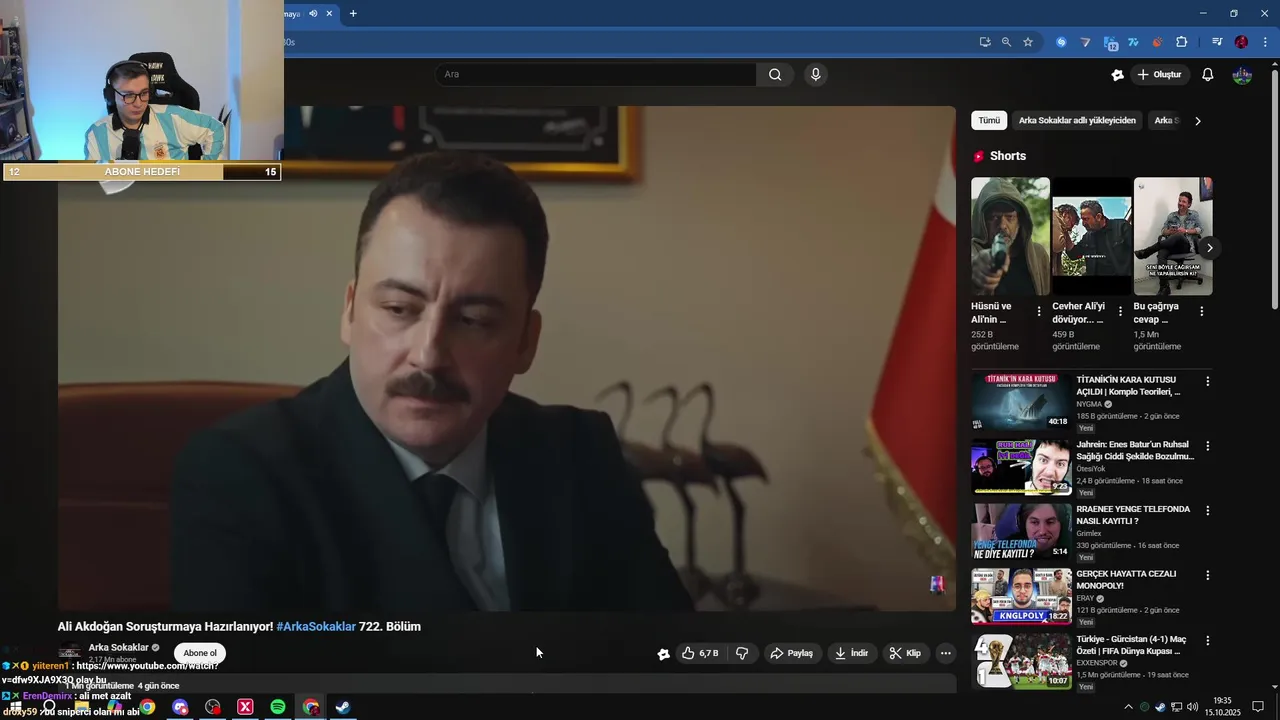Open Windows notification center icon
Image resolution: width=1280 pixels, height=720 pixels.
click(1258, 707)
